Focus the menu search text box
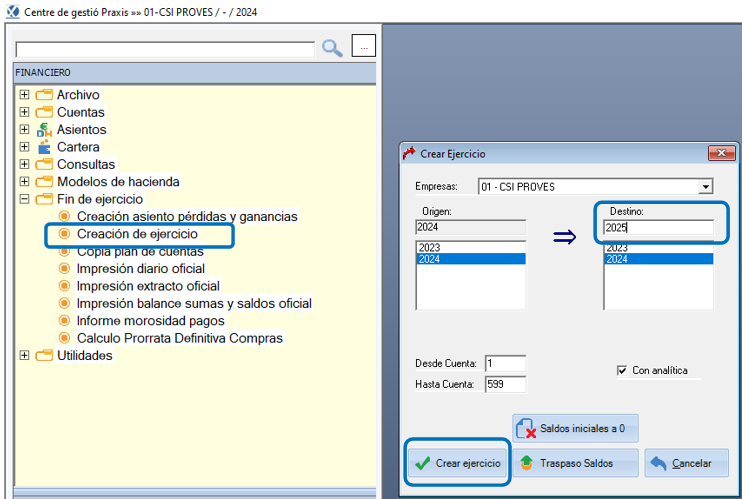The width and height of the screenshot is (742, 499). (165, 49)
